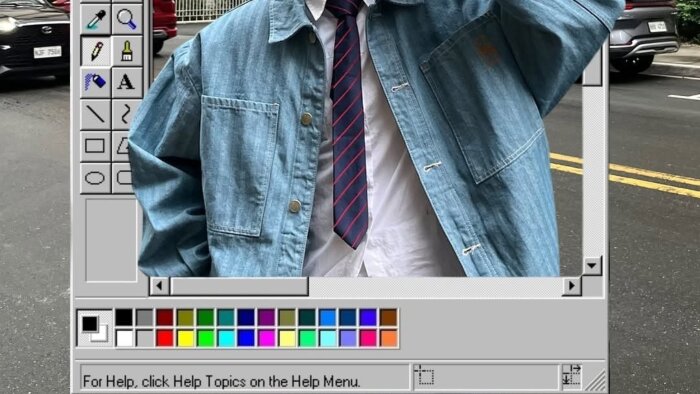Pick the dark red (maroon) swatch

165,317
